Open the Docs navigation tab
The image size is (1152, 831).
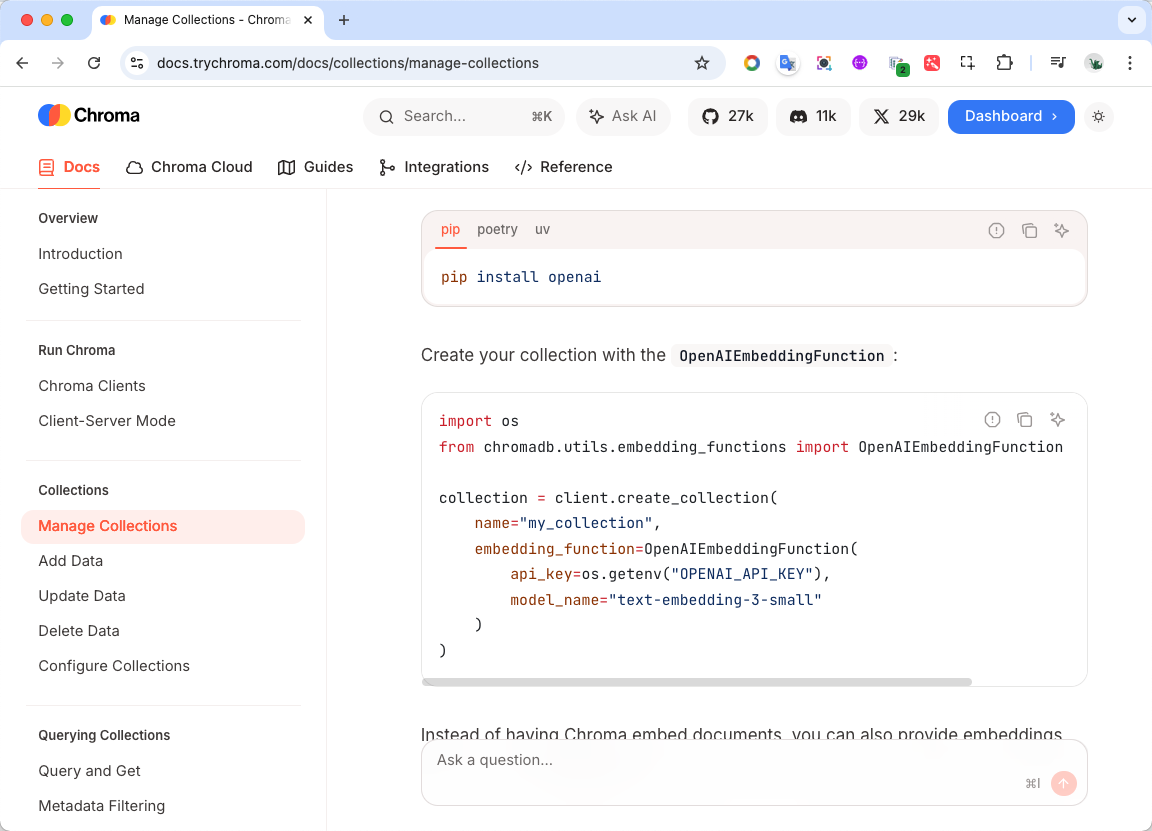pos(69,168)
